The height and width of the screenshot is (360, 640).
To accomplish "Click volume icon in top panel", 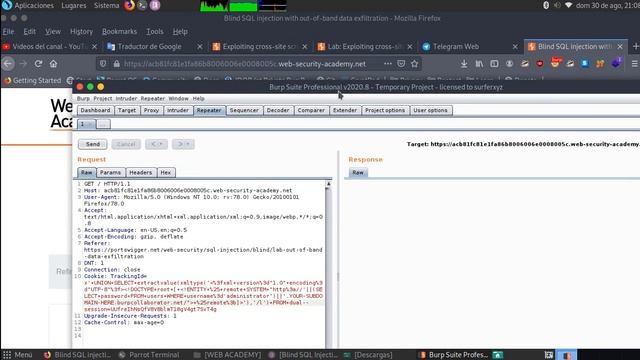I will click(x=557, y=5).
